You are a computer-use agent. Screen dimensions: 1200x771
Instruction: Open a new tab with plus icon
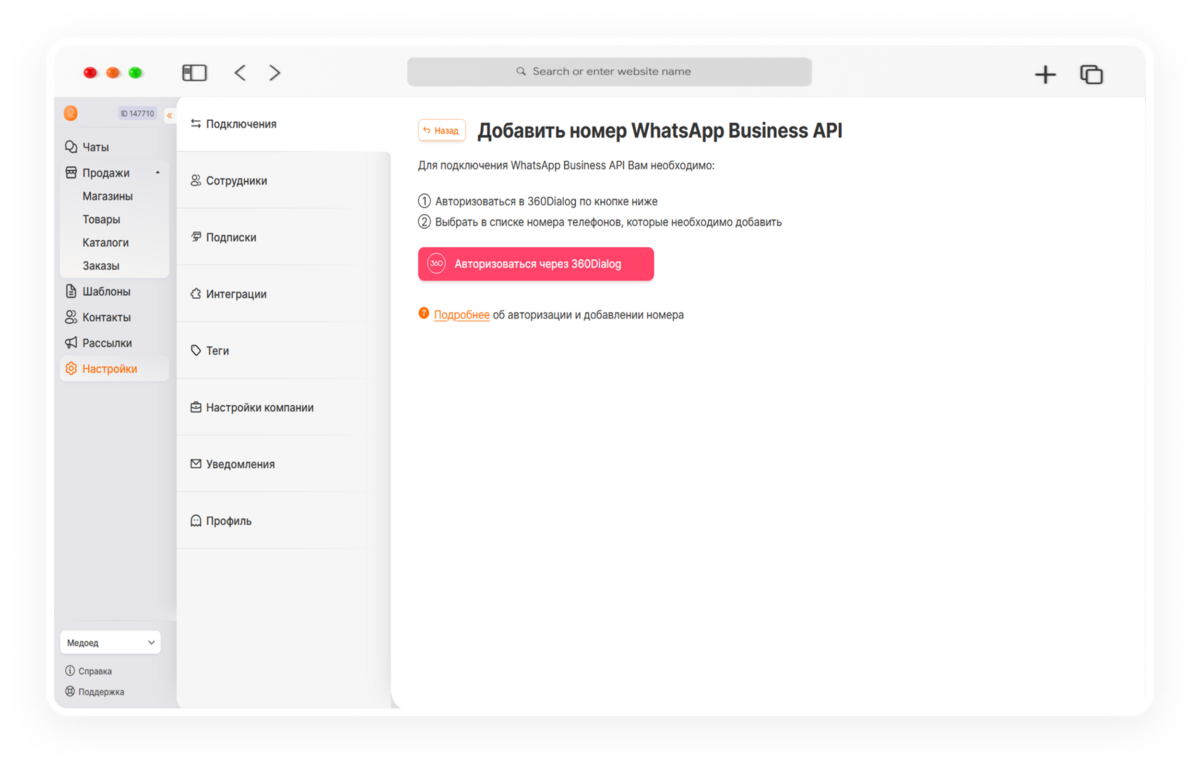pos(1045,74)
